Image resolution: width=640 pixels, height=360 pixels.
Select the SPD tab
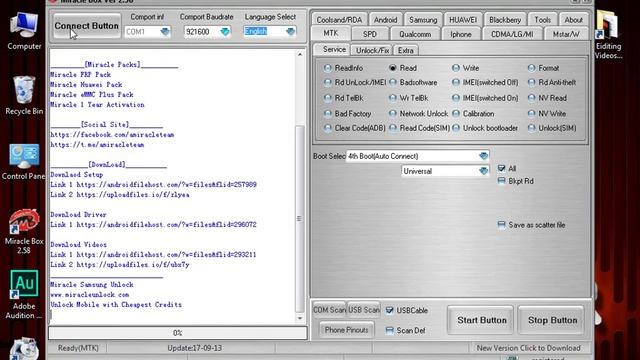370,34
